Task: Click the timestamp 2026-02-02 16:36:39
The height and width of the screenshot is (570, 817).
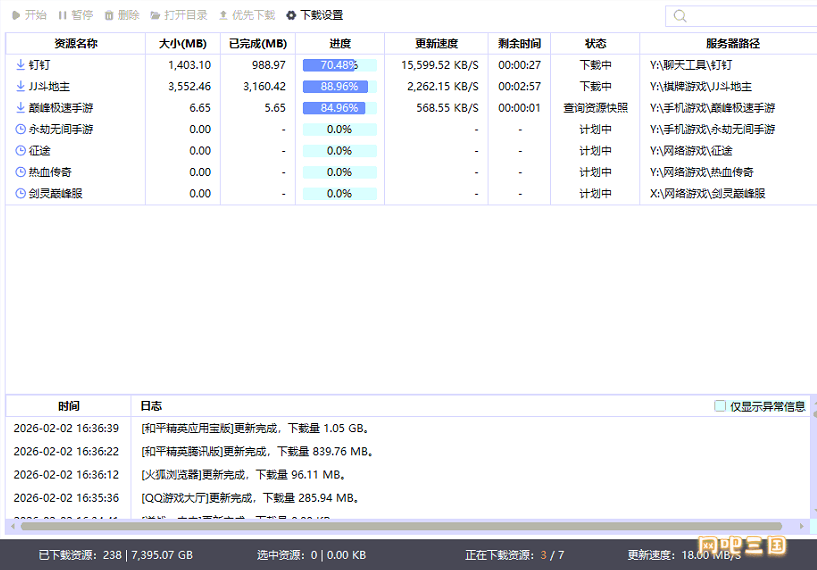Action: tap(66, 428)
